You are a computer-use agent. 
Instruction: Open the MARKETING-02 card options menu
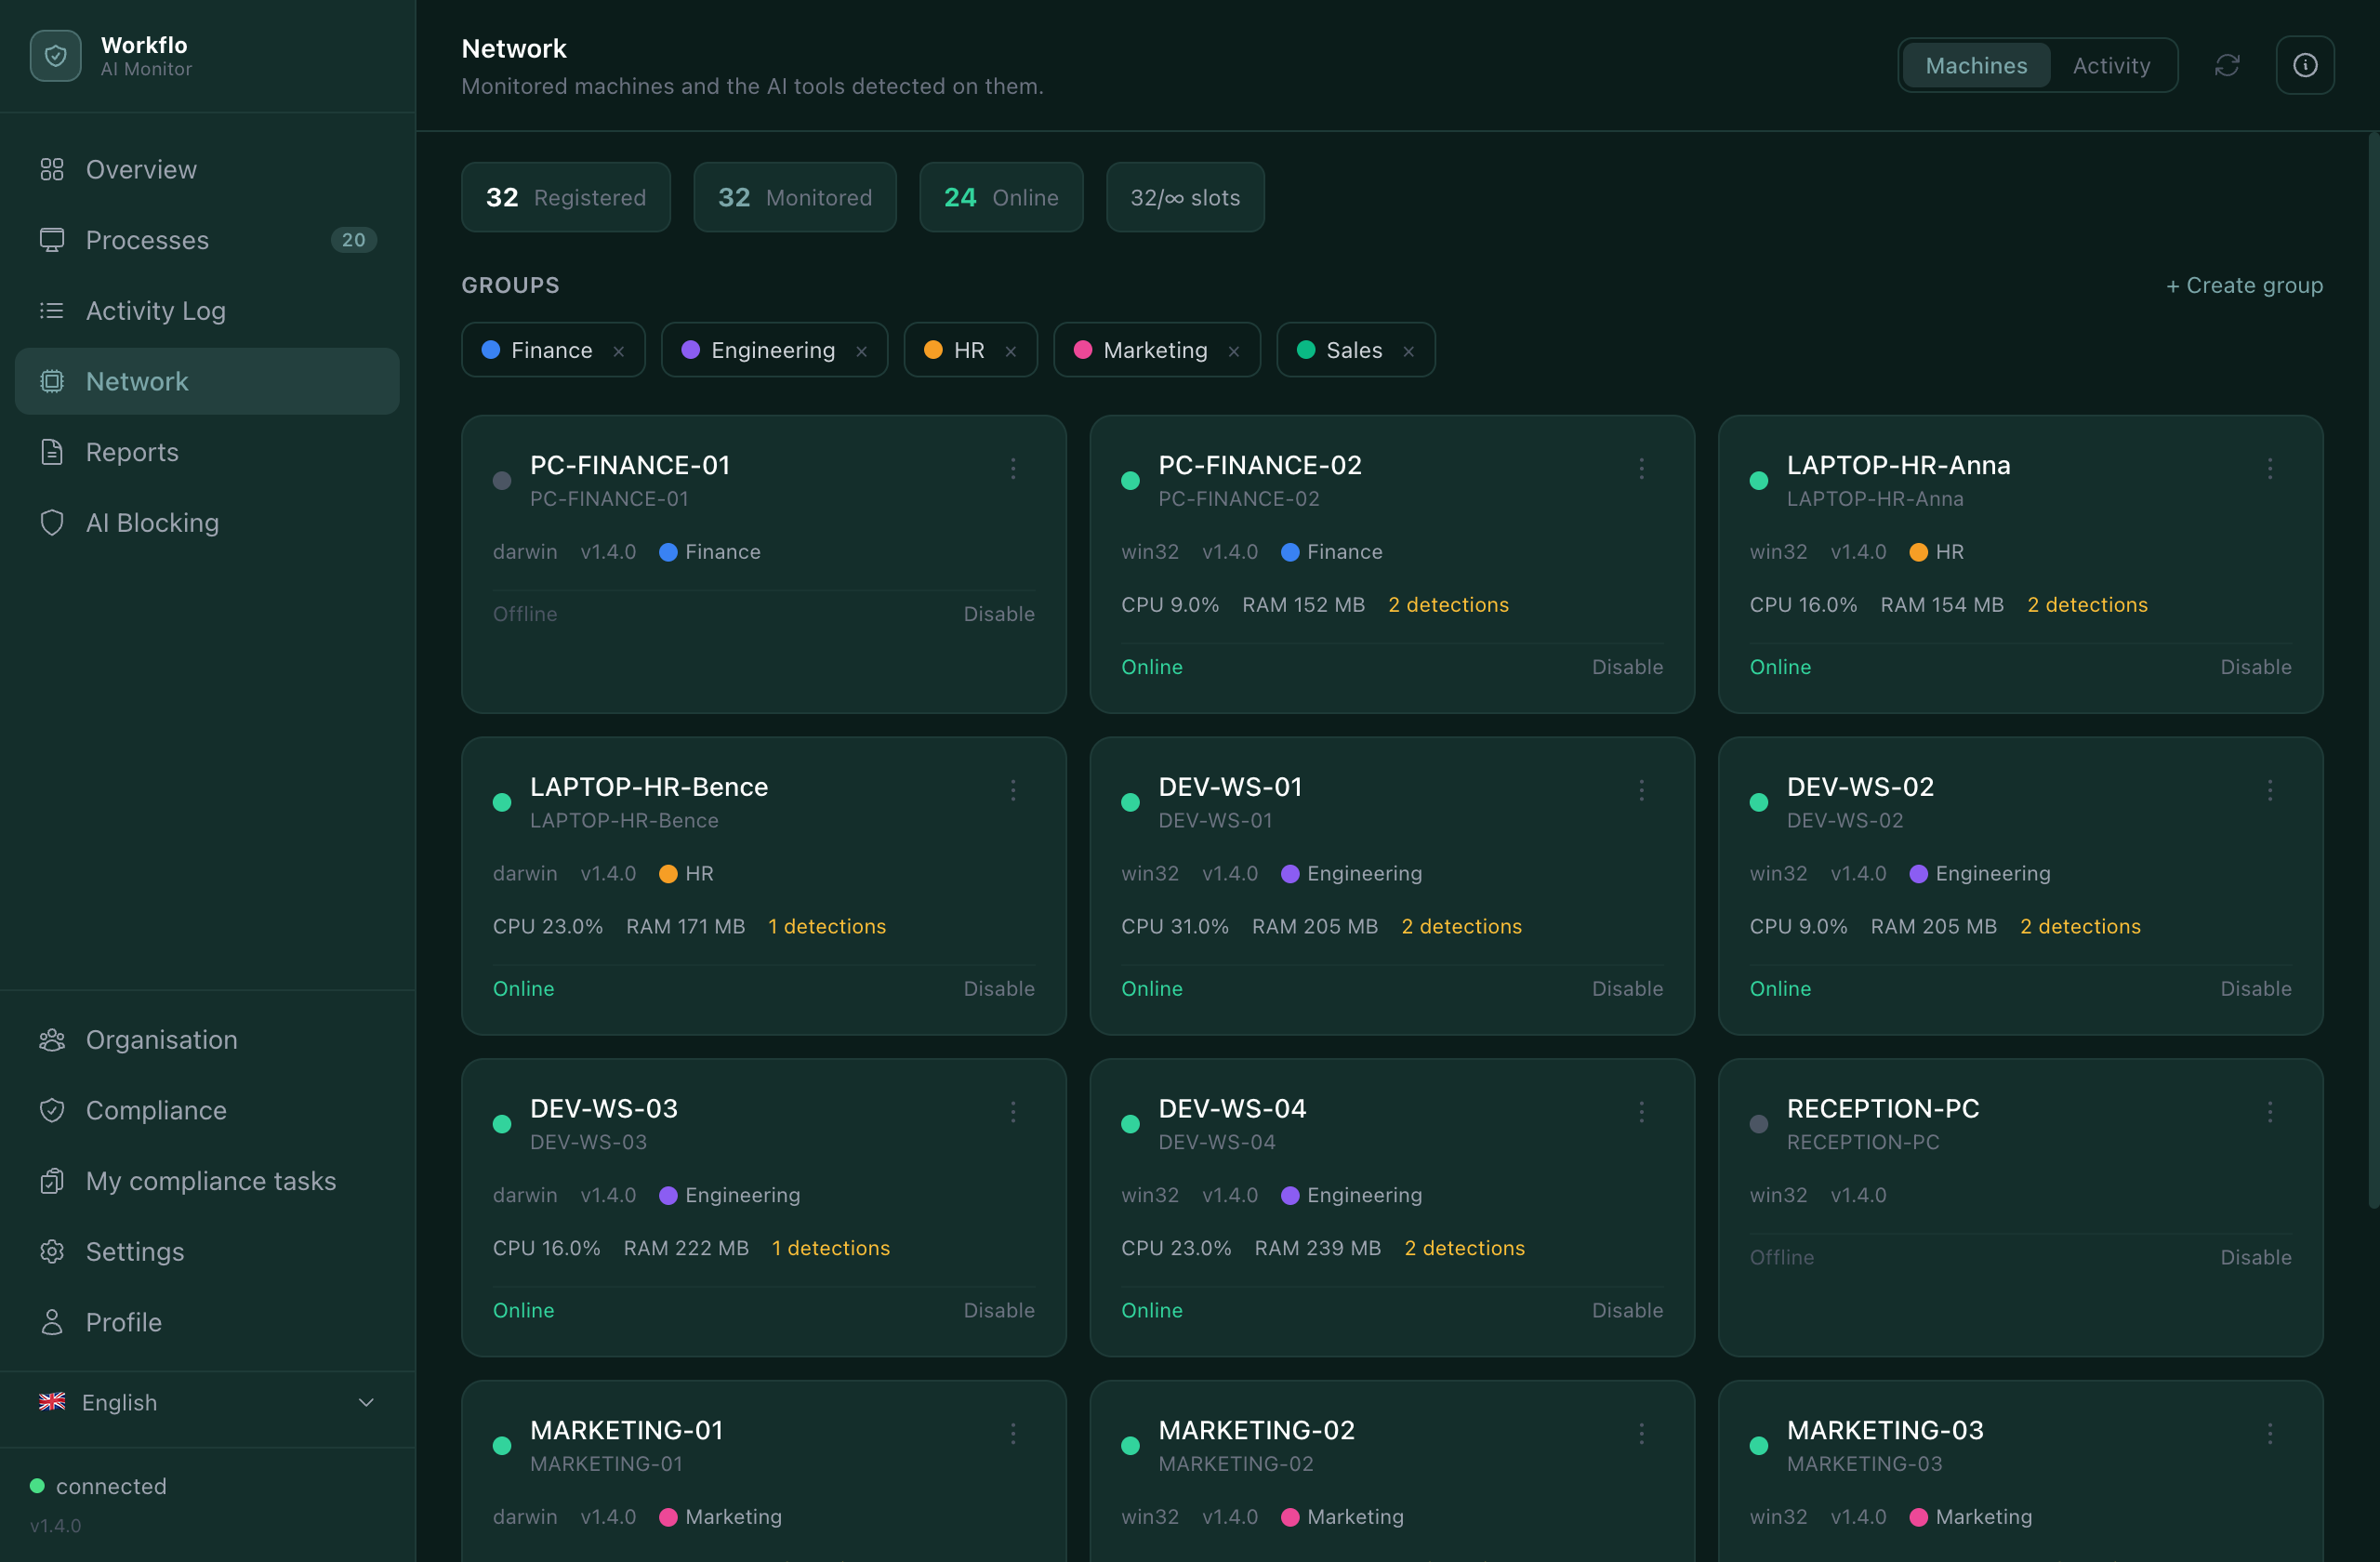(x=1641, y=1434)
